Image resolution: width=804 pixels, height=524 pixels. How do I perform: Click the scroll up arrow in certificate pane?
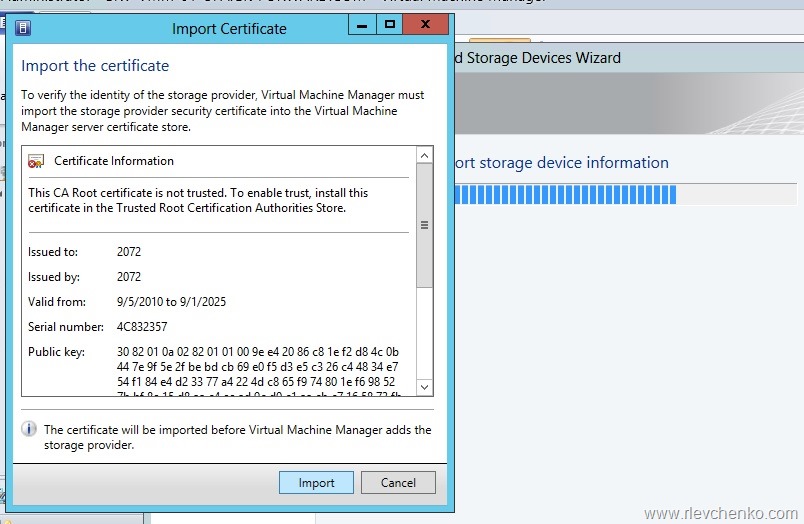coord(425,156)
